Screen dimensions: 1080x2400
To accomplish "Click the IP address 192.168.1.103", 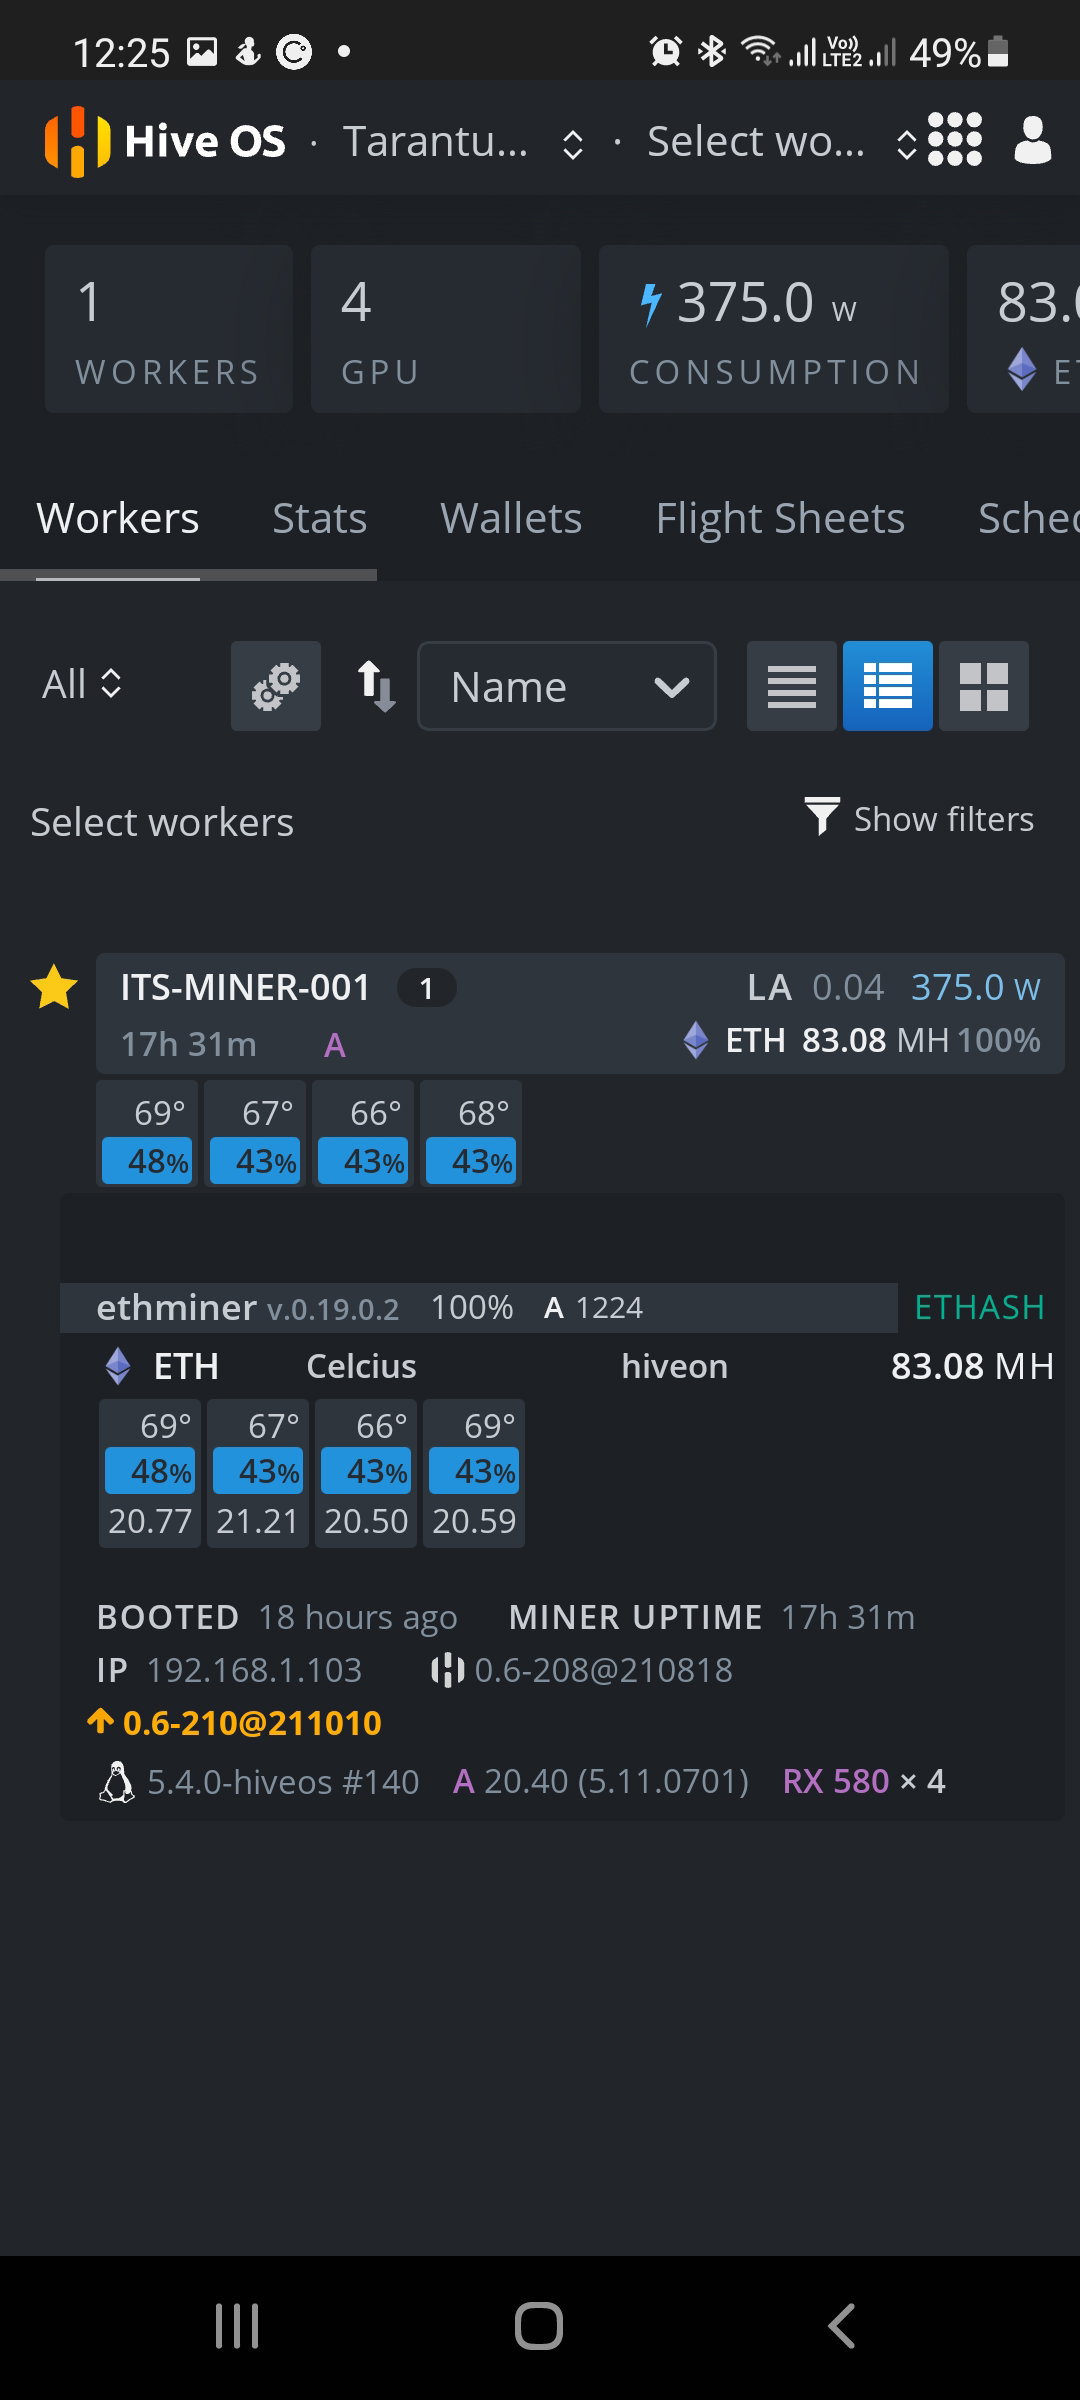I will 254,1670.
